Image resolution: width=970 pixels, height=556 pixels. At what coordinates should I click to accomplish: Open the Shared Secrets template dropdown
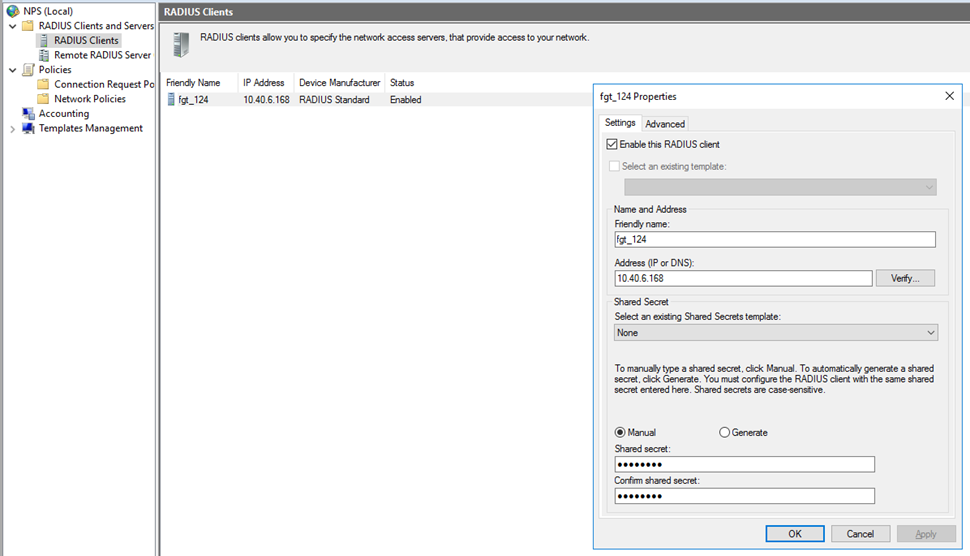pos(930,332)
